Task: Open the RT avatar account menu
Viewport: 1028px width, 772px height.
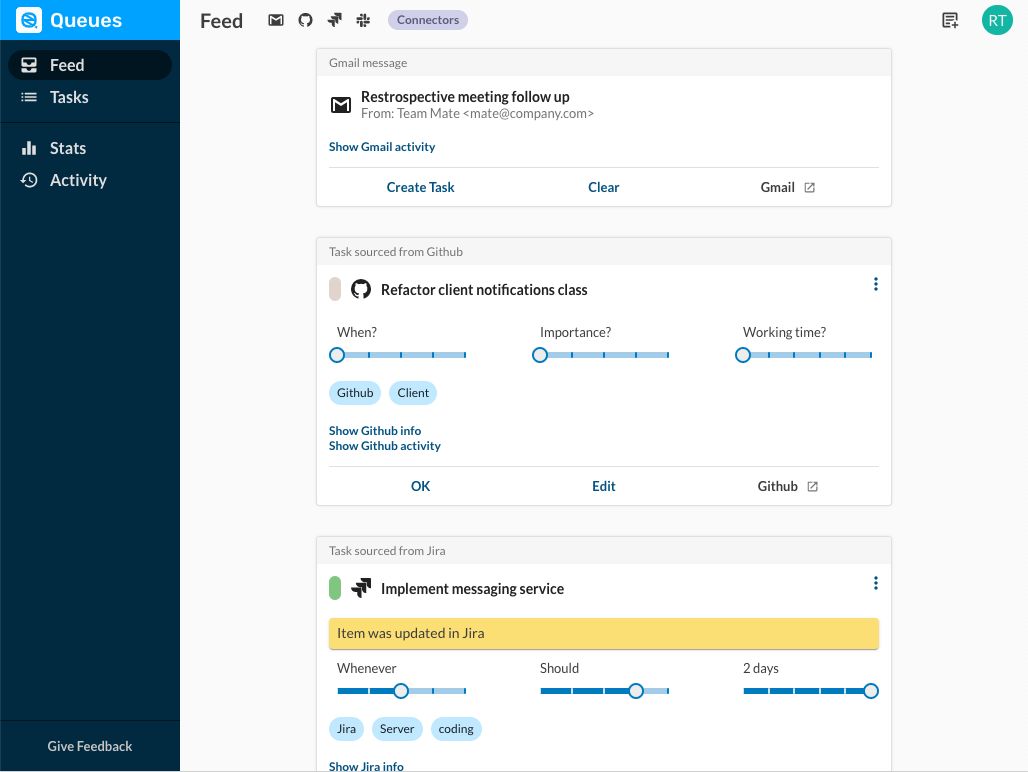Action: click(997, 20)
